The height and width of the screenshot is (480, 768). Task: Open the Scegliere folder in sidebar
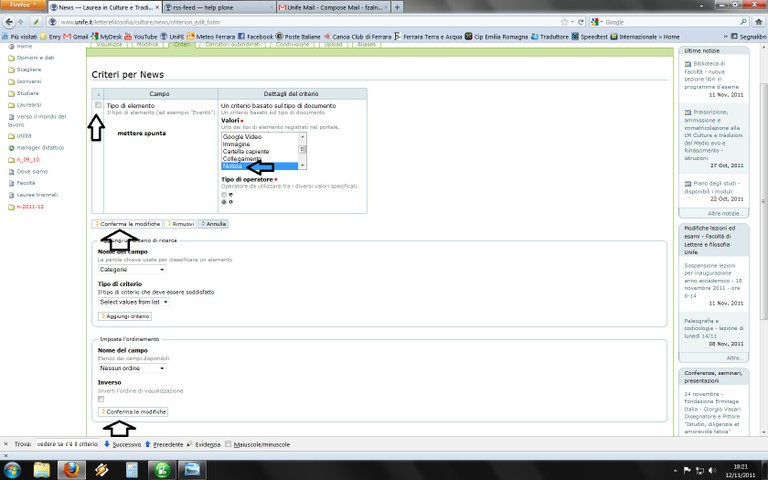pos(28,70)
